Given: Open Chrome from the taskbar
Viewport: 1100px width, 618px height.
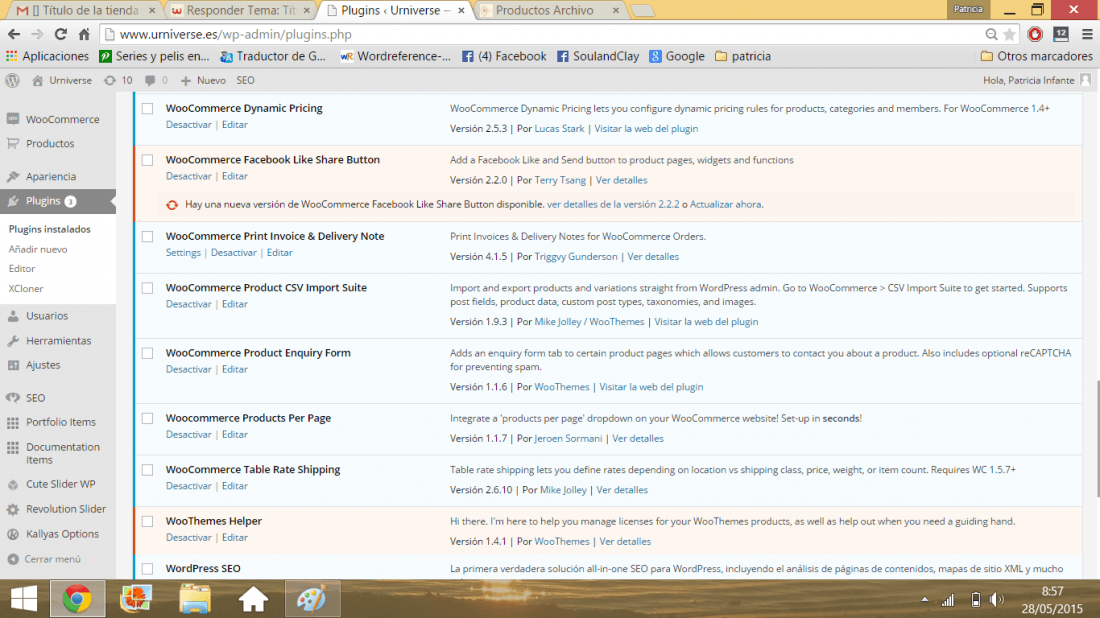Looking at the screenshot, I should (77, 598).
